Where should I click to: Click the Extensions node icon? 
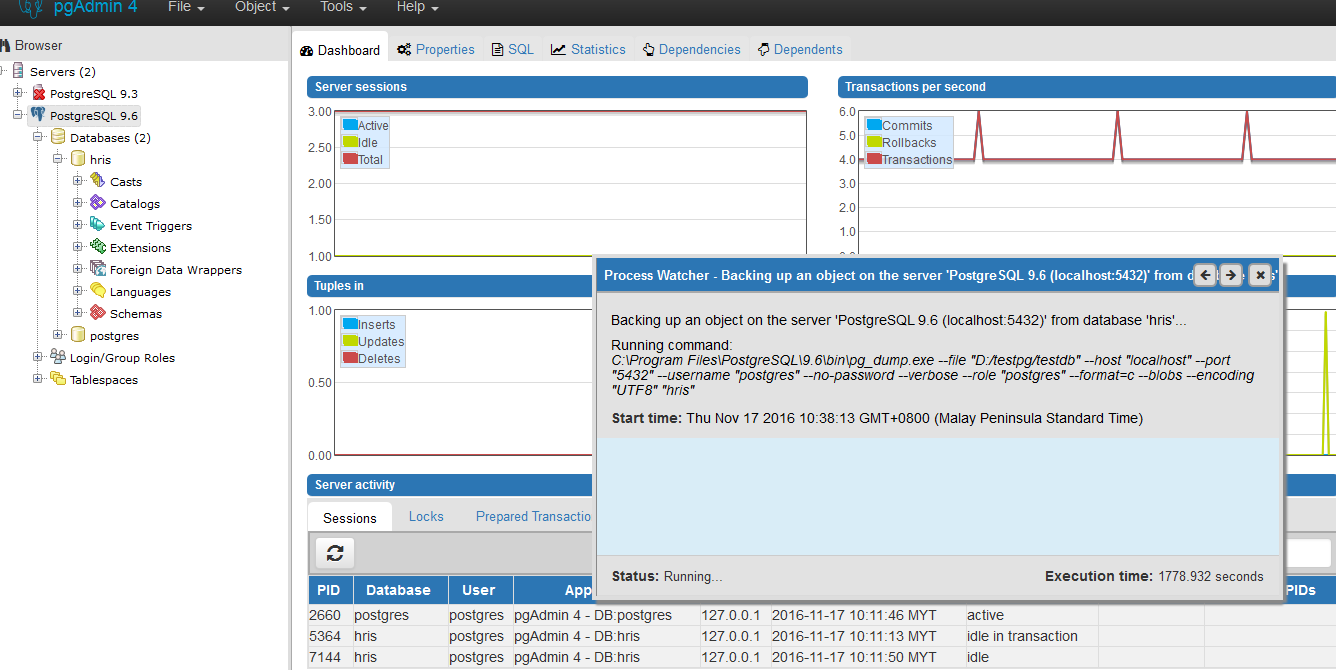point(98,247)
